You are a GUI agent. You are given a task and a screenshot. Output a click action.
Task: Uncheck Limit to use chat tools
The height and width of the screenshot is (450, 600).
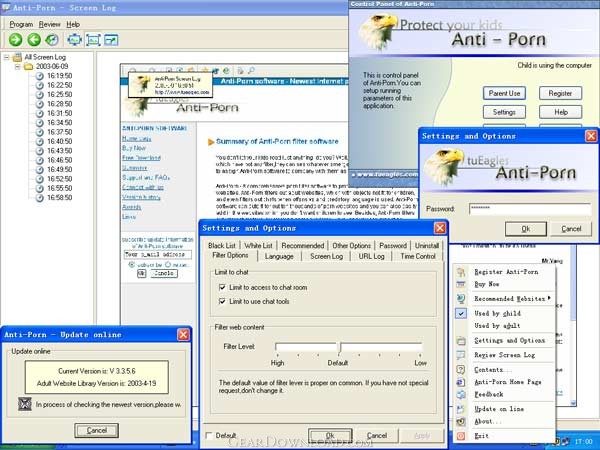click(x=222, y=302)
